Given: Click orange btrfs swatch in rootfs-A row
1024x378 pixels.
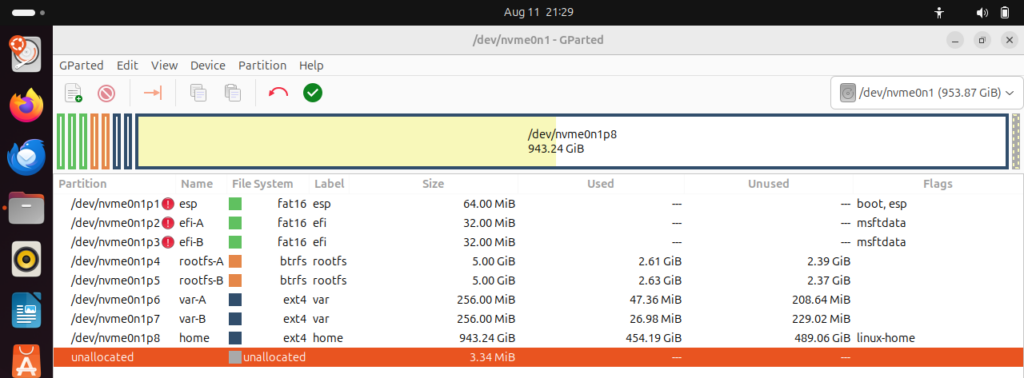Looking at the screenshot, I should click(235, 262).
